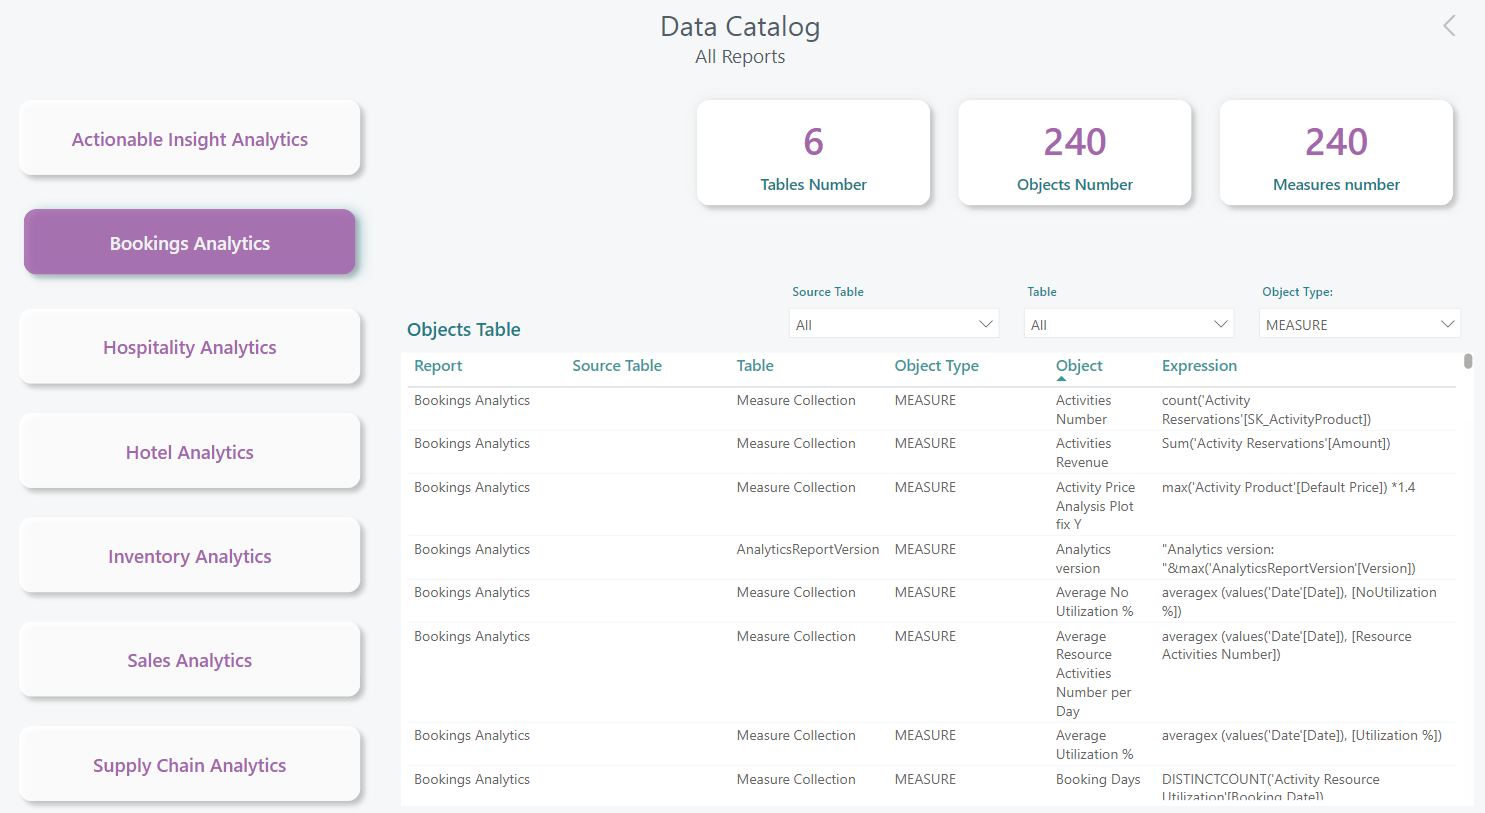Choose Inventory Analytics from the sidebar
This screenshot has height=813, width=1485.
point(190,556)
